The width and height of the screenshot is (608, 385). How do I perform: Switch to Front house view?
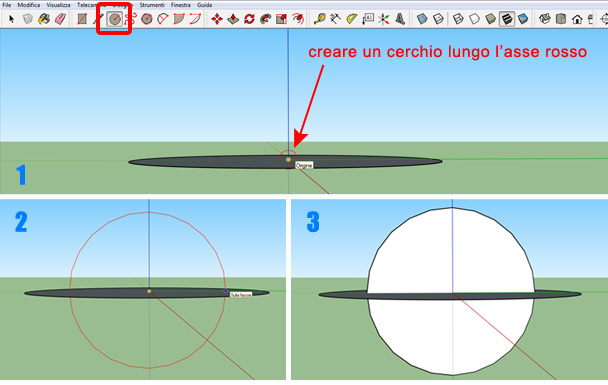click(577, 19)
